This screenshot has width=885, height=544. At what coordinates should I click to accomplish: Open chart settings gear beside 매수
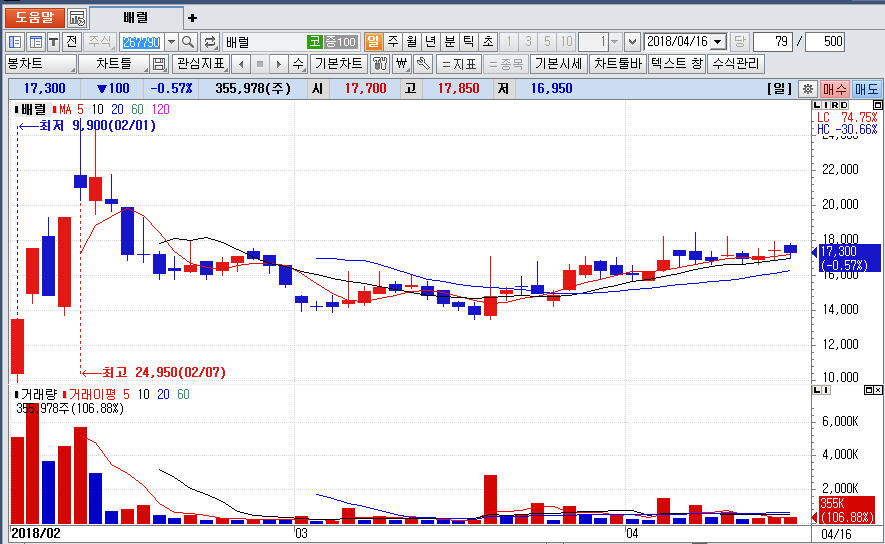coord(808,89)
